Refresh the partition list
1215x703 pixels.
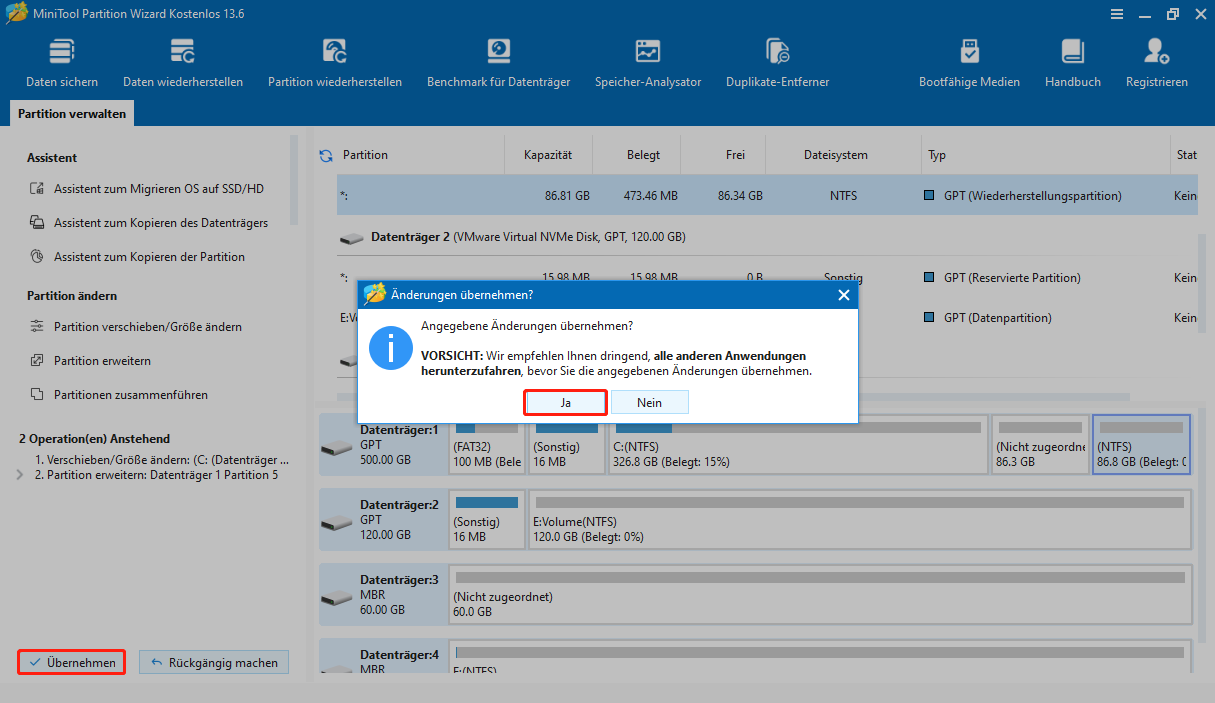[x=326, y=156]
